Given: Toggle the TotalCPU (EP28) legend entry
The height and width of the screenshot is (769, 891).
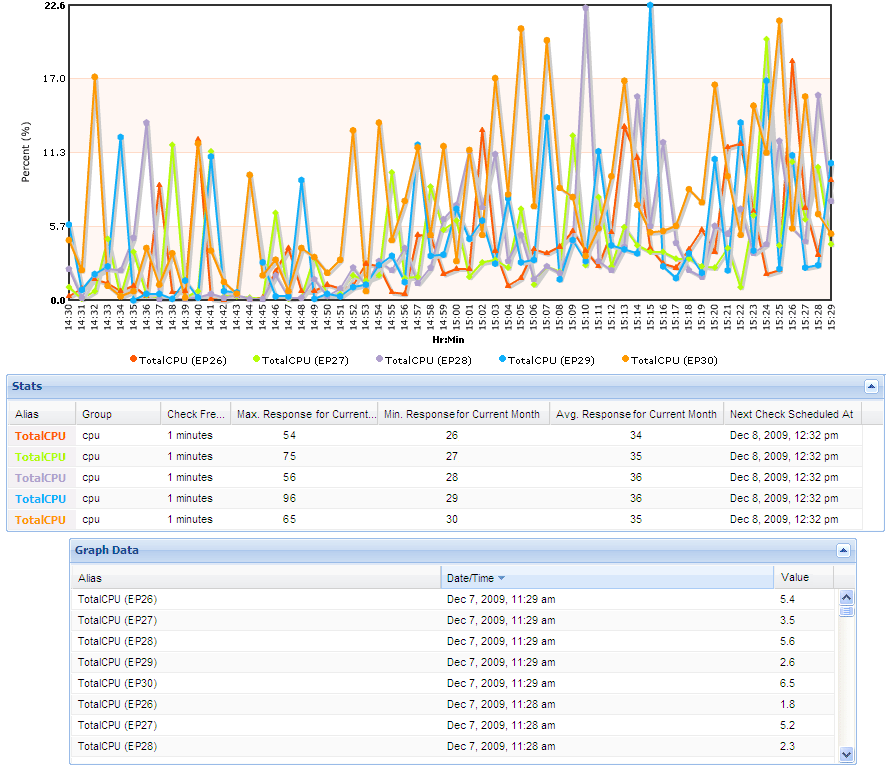Looking at the screenshot, I should point(424,360).
